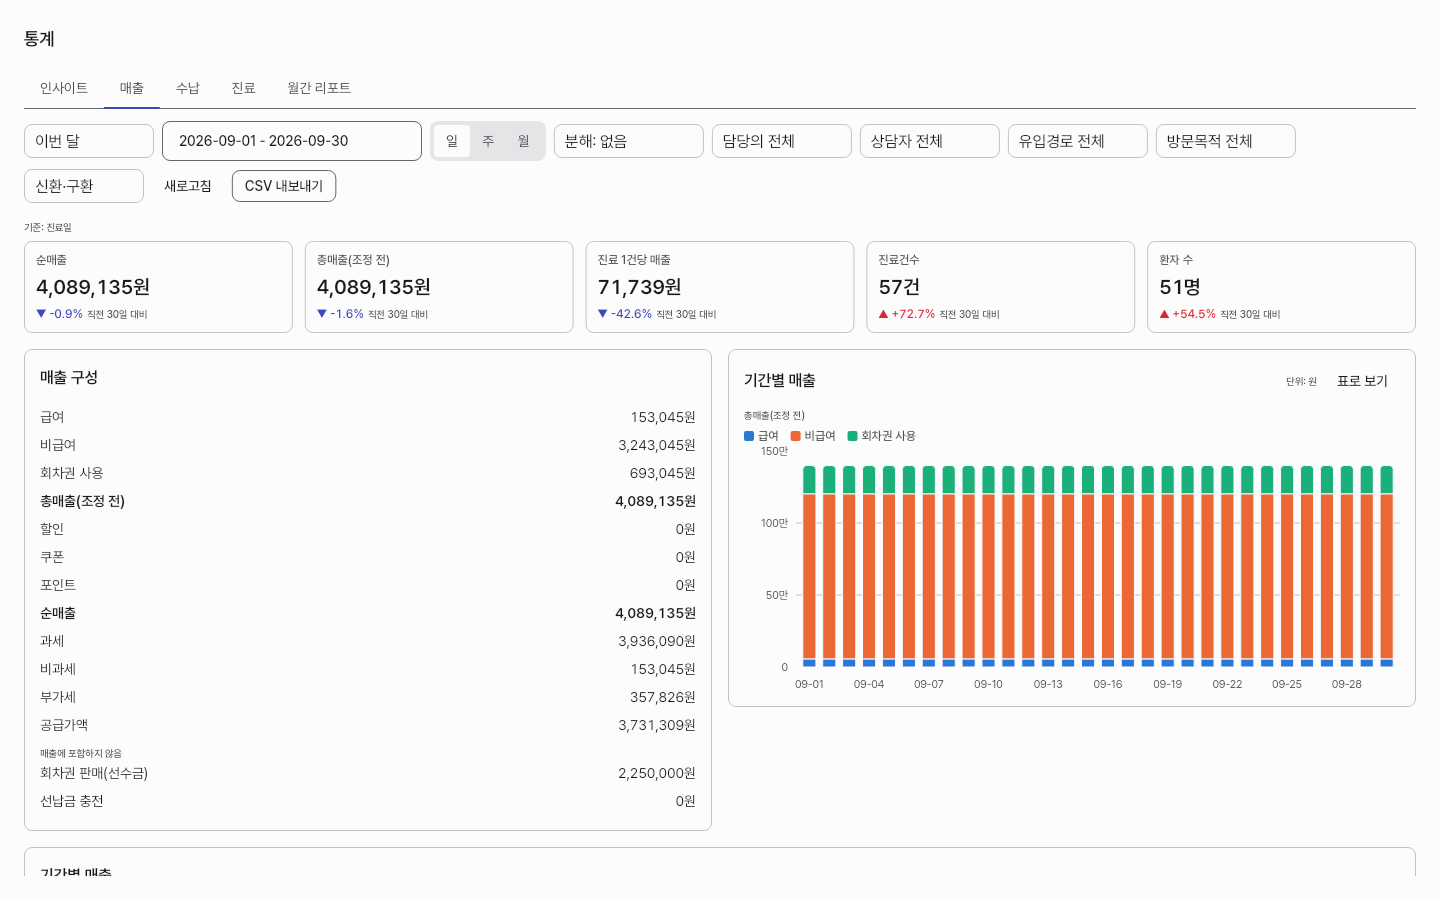
Task: Click the 회차권 사용 row amount 693,045원
Action: 662,473
